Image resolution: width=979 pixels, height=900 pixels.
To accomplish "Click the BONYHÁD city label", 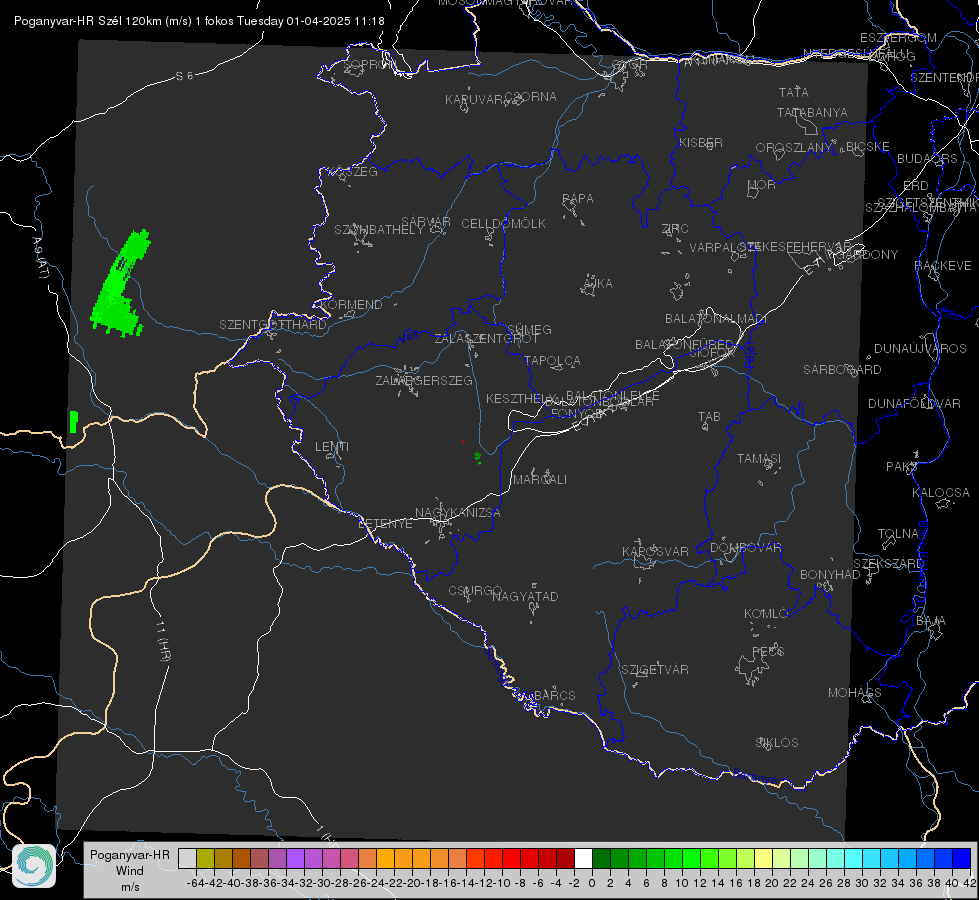I will [830, 575].
